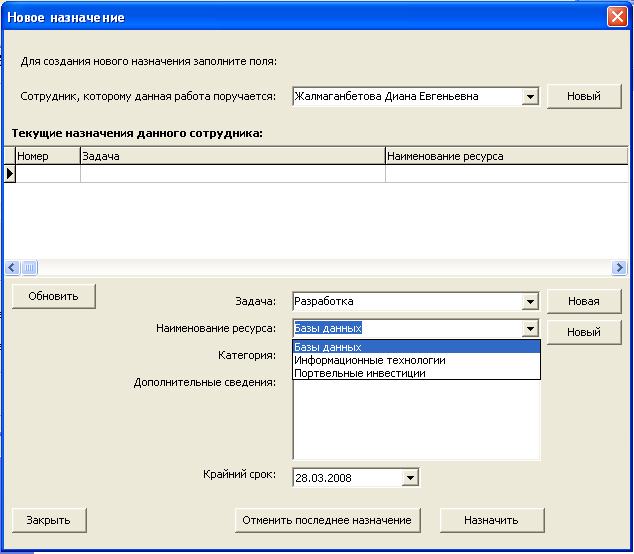Collapse the Наименование ресурса dropdown arrow
This screenshot has height=554, width=634.
point(530,328)
